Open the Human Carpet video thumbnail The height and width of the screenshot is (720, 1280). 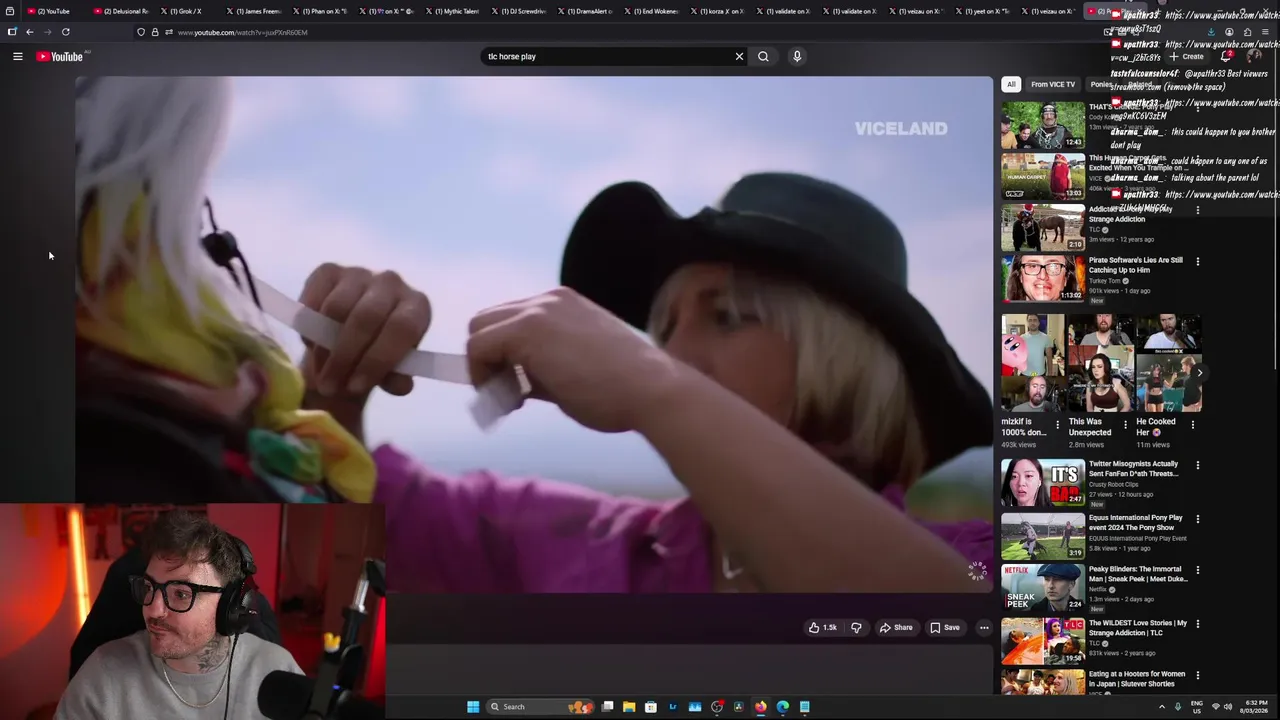coord(1043,177)
